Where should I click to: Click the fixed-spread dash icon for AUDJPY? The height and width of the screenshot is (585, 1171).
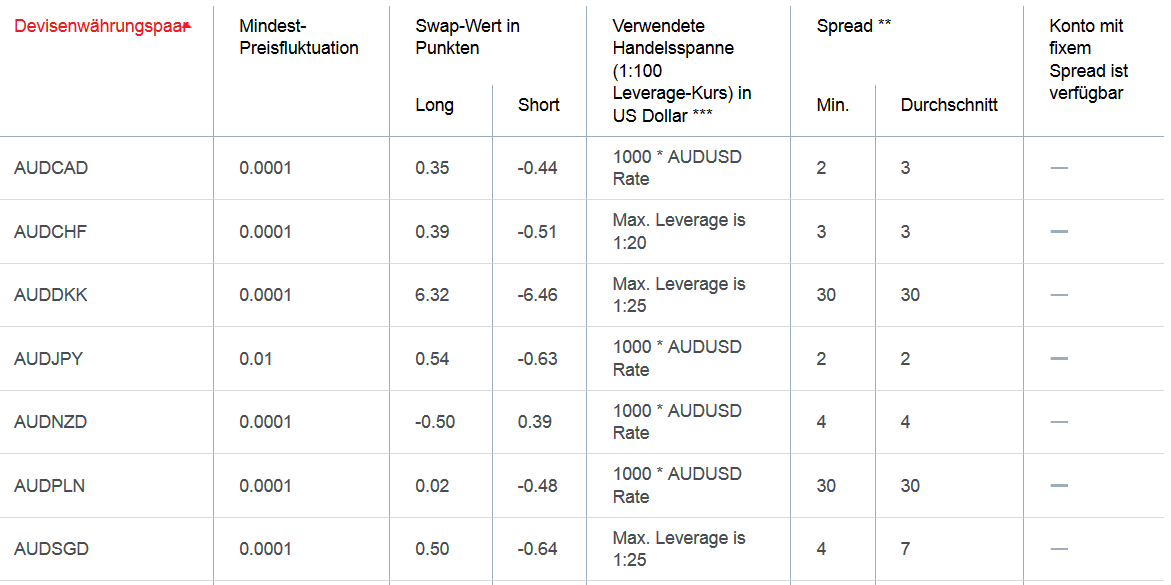tap(1058, 359)
